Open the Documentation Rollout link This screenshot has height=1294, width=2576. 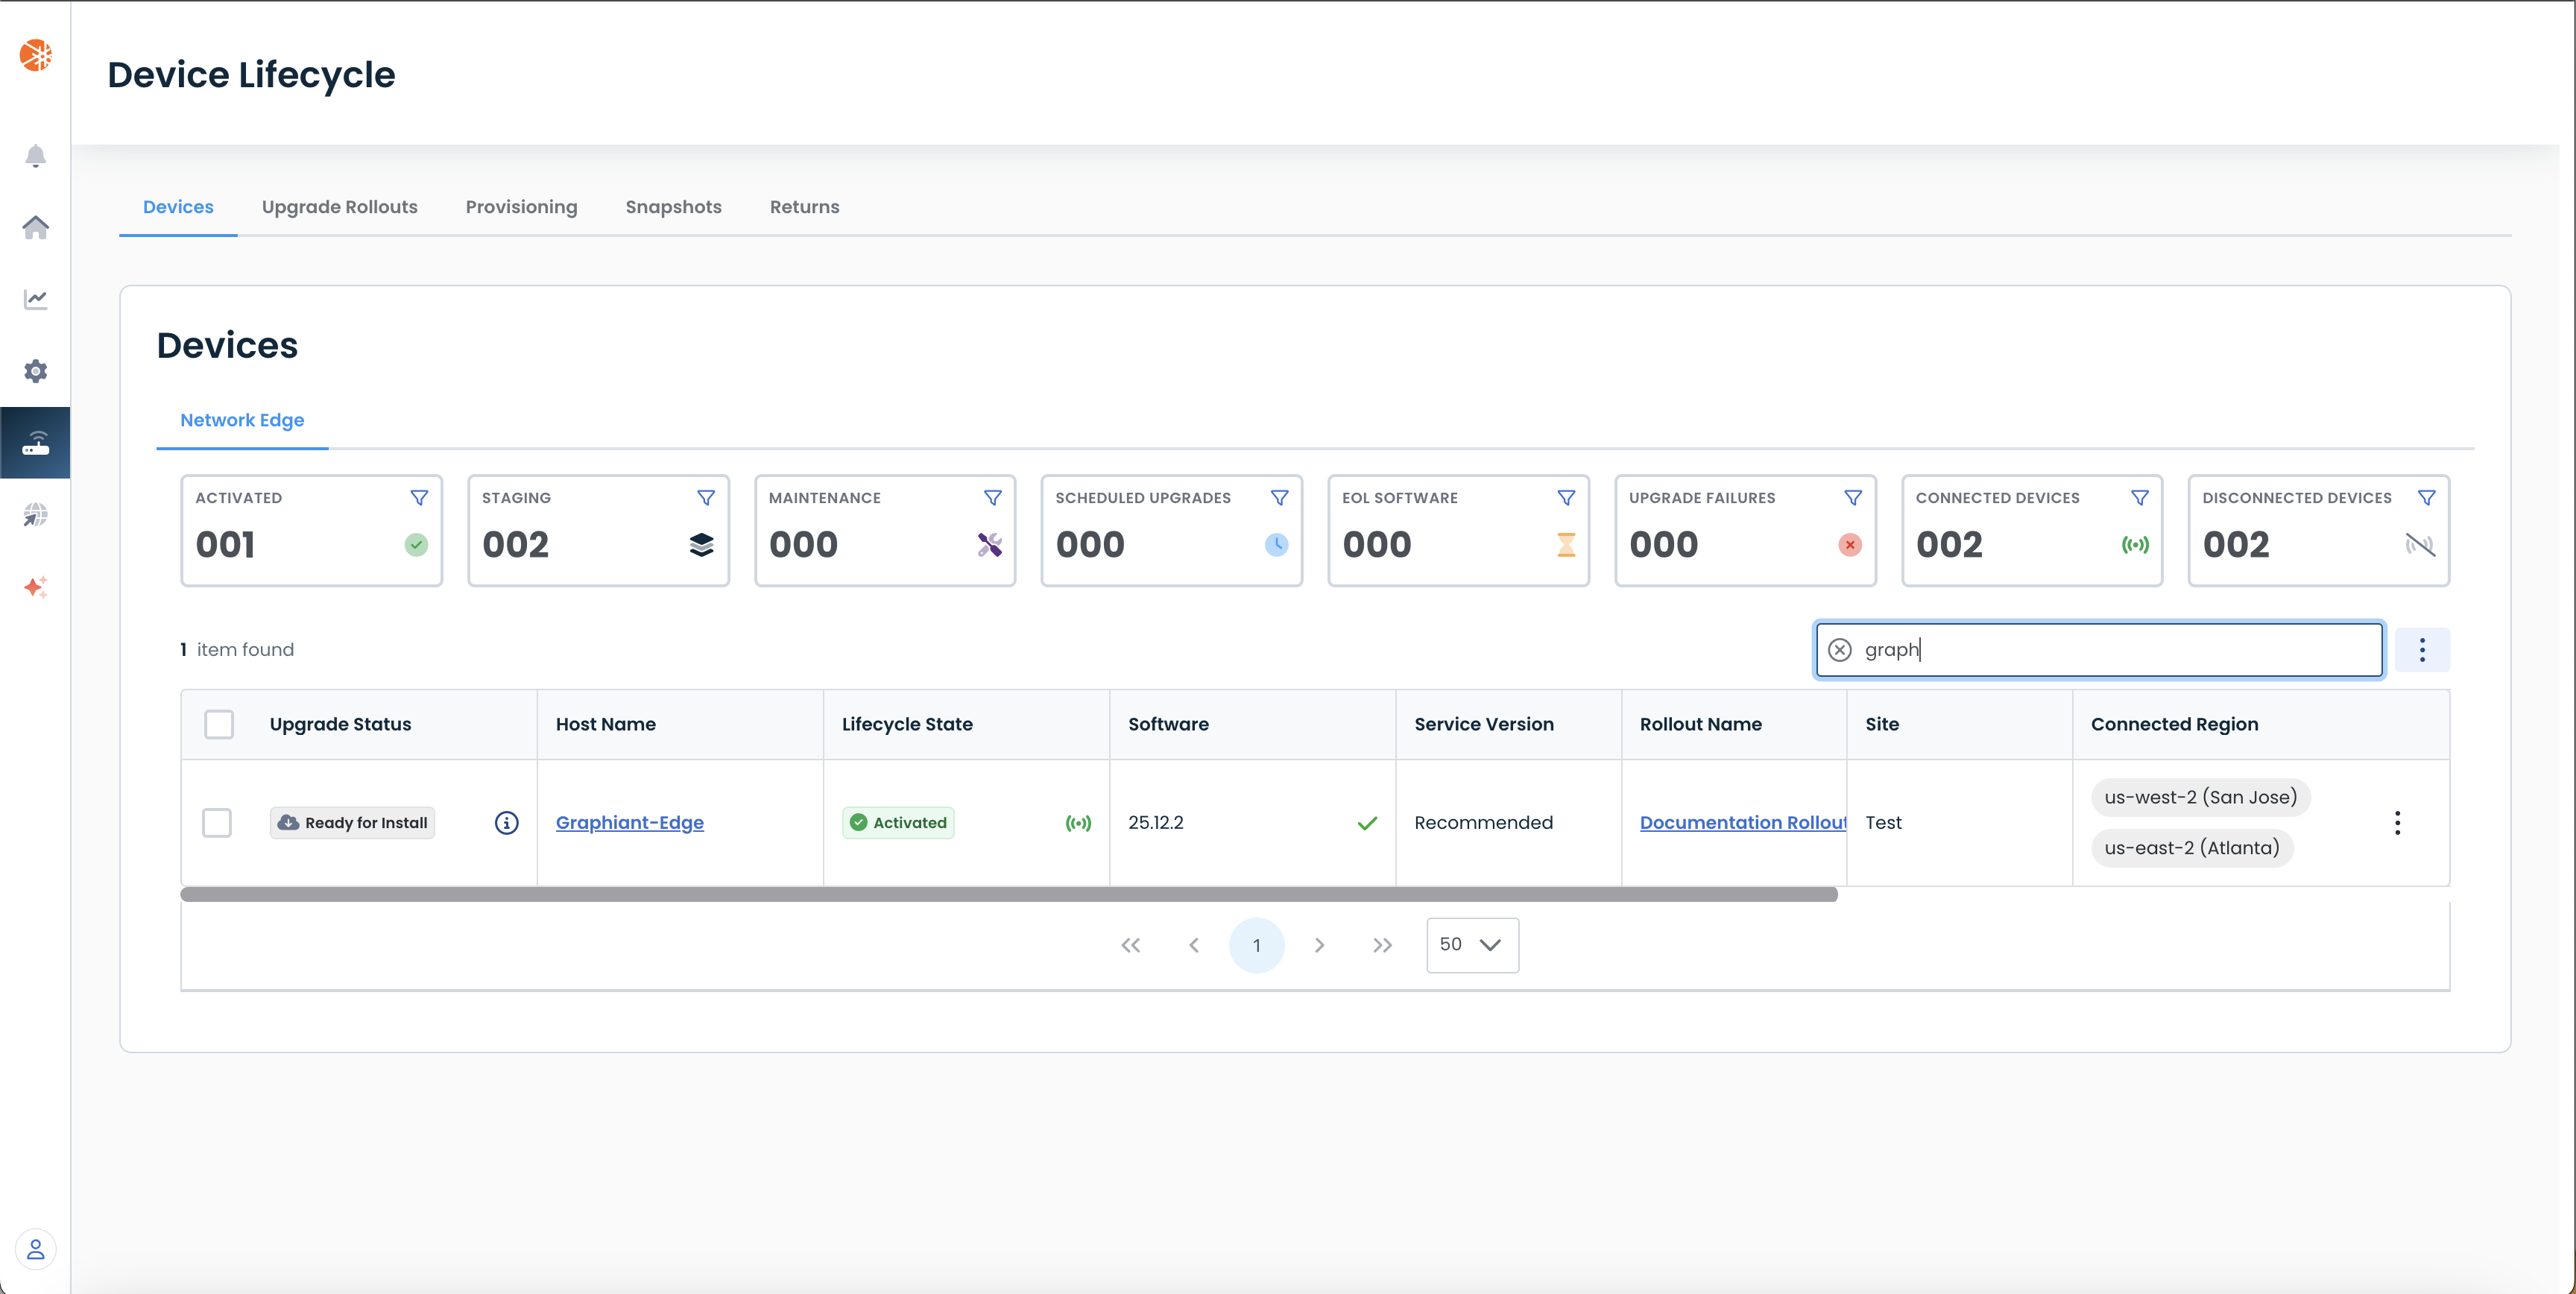click(x=1743, y=823)
